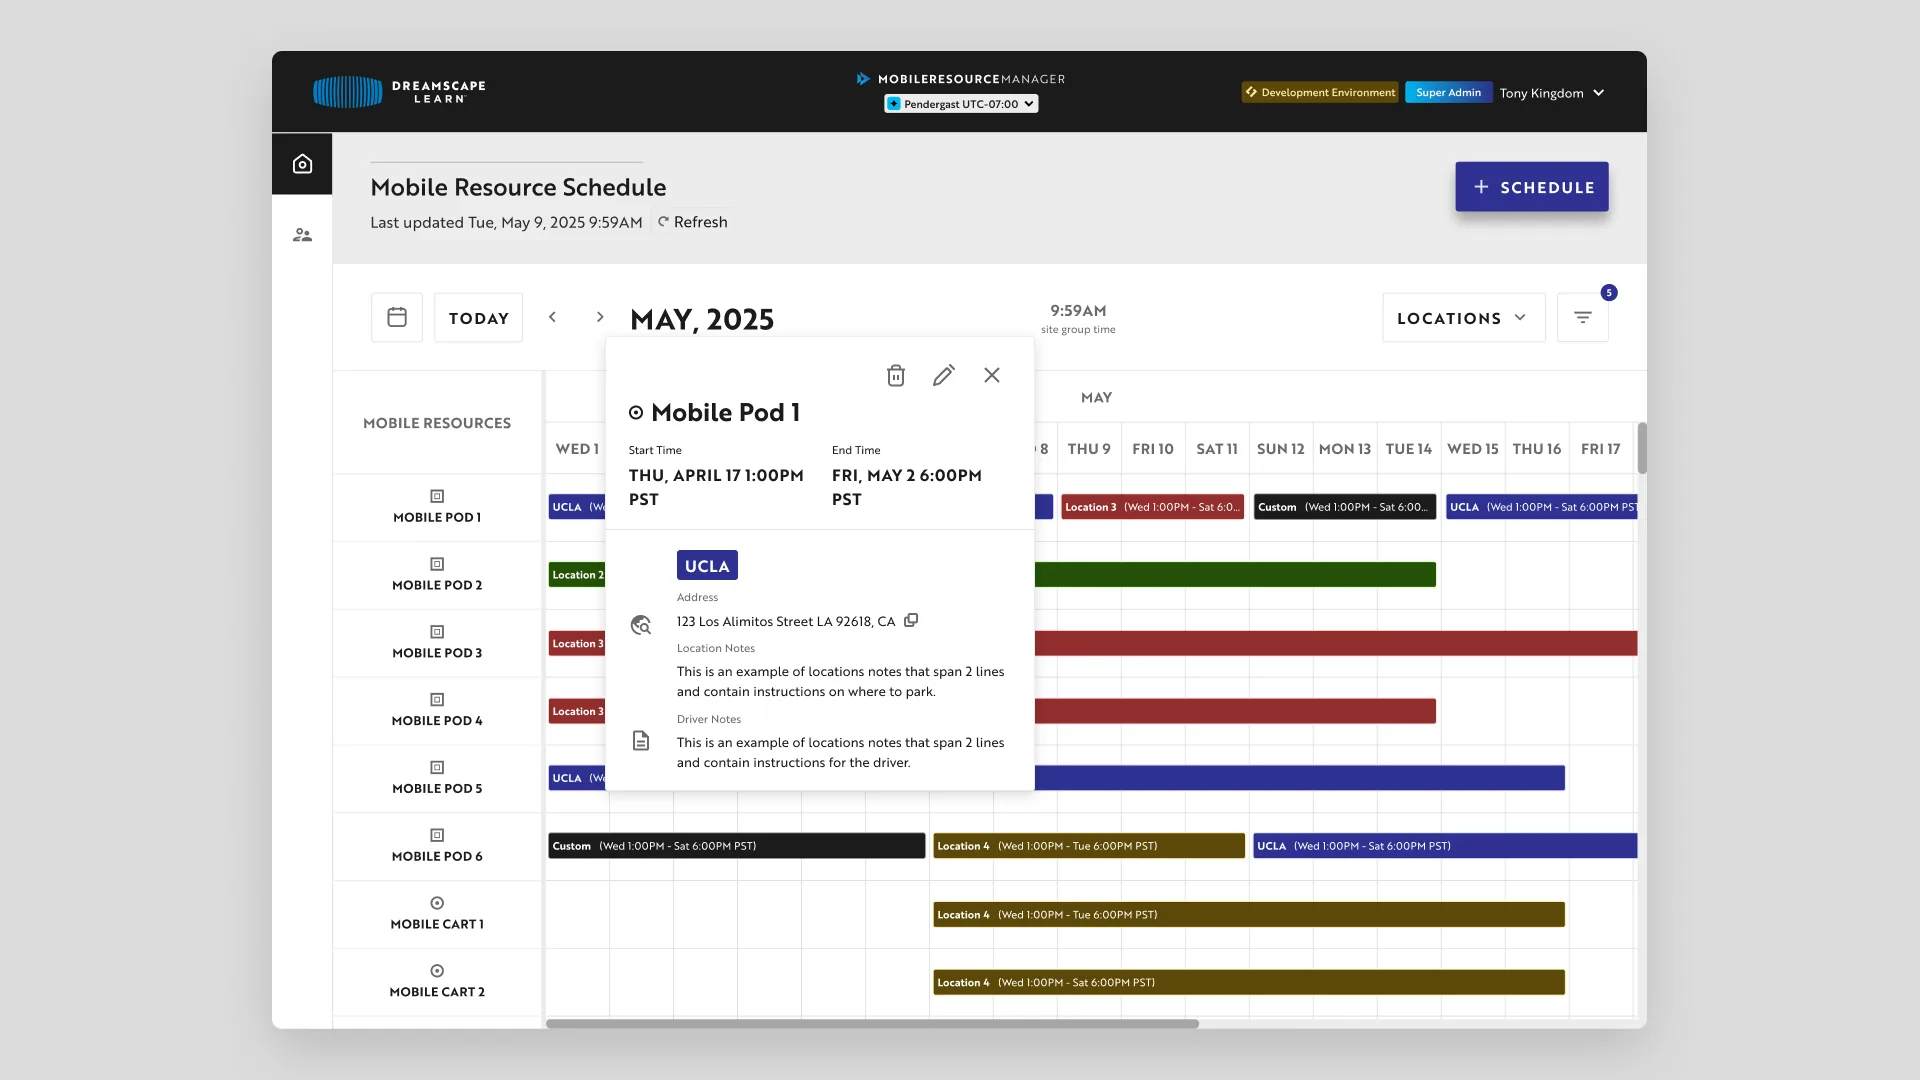Open the LOCATIONS dropdown
This screenshot has width=1920, height=1080.
coord(1464,318)
